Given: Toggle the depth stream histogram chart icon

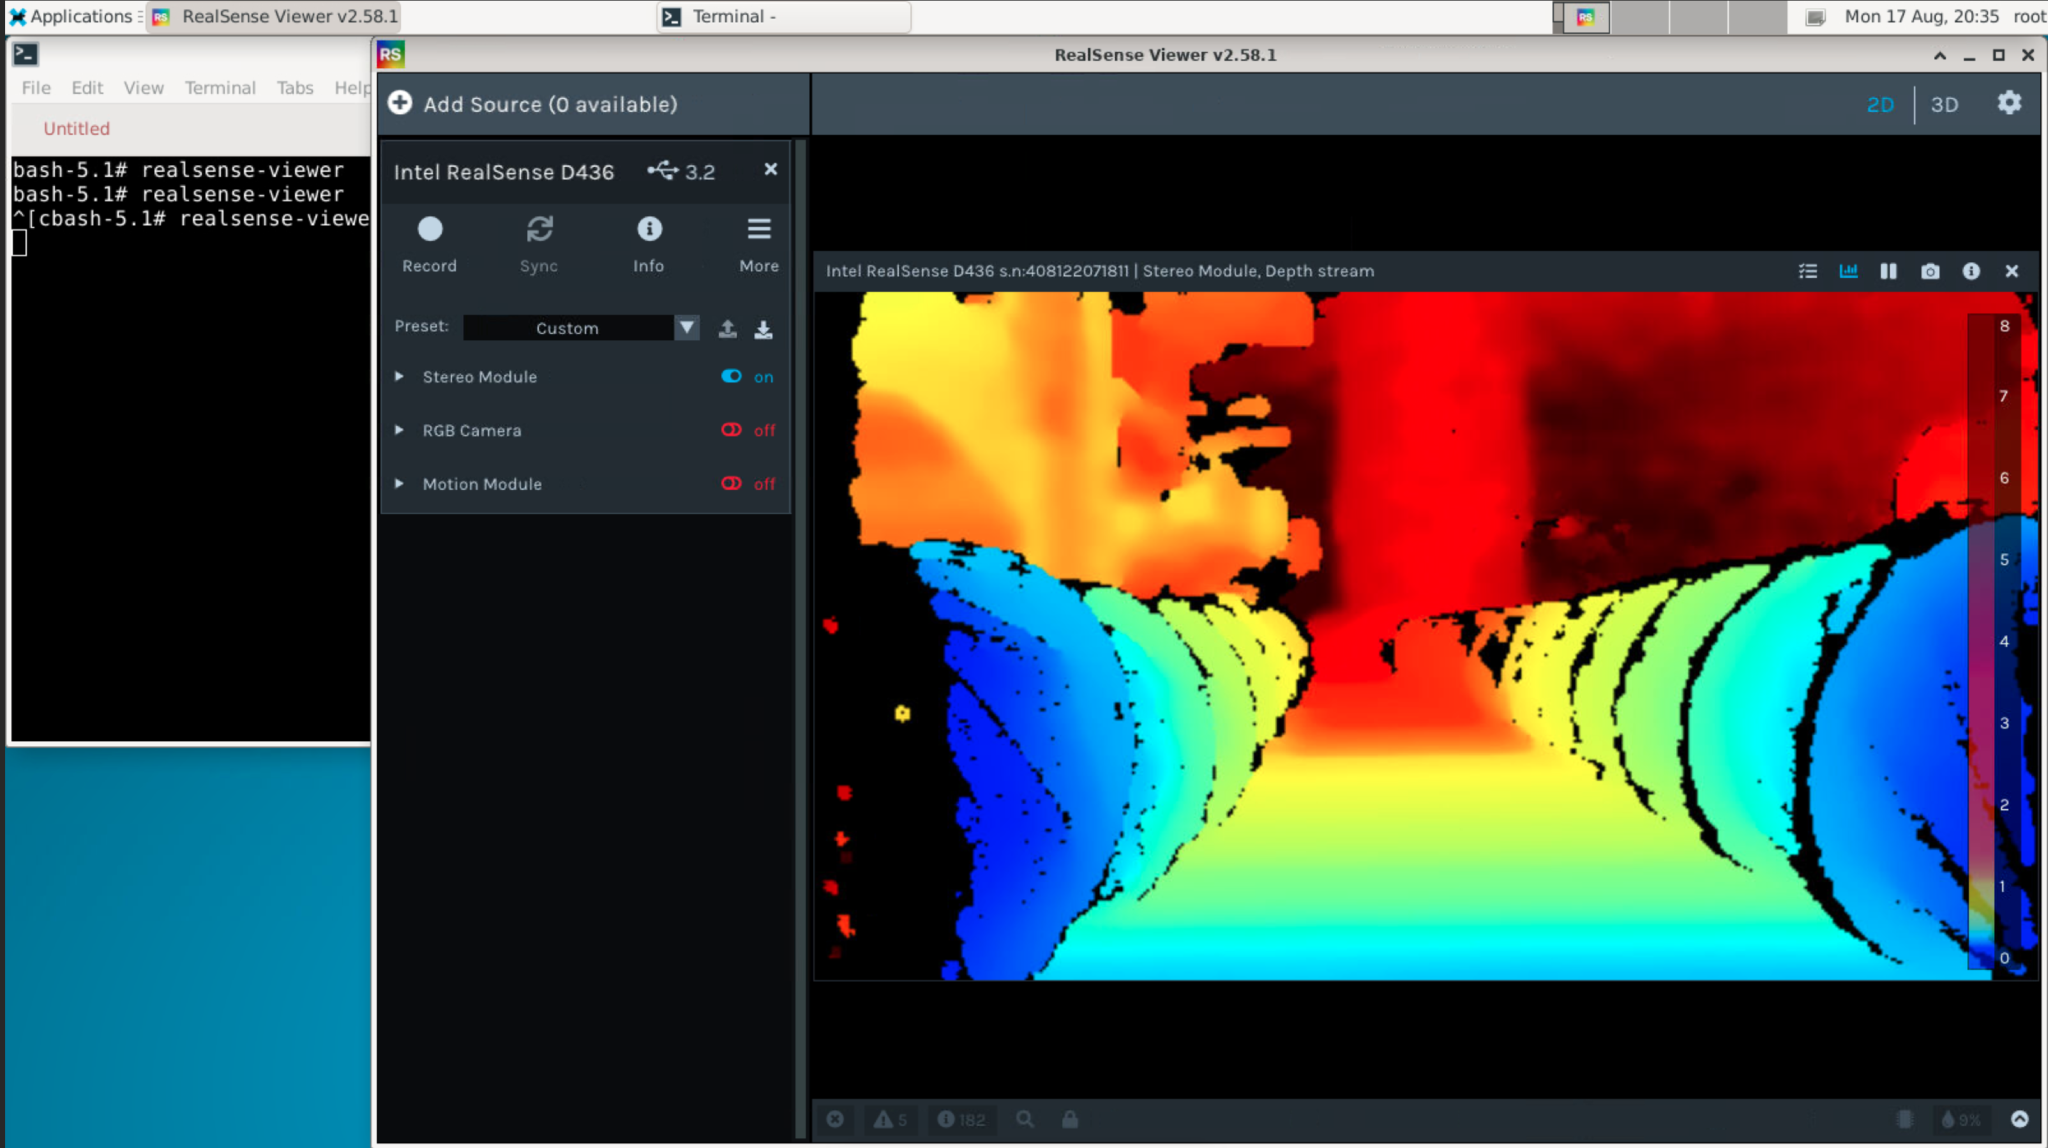Looking at the screenshot, I should click(1848, 271).
